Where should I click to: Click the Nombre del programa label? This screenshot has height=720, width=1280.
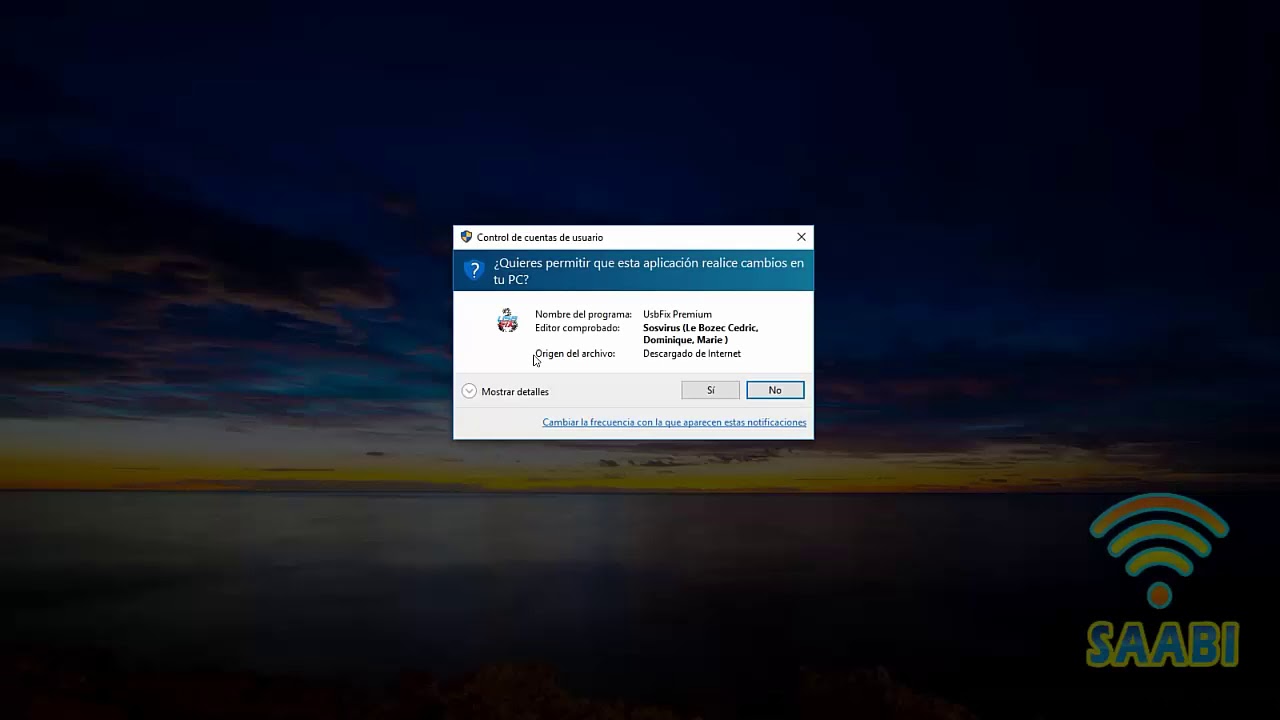tap(583, 314)
